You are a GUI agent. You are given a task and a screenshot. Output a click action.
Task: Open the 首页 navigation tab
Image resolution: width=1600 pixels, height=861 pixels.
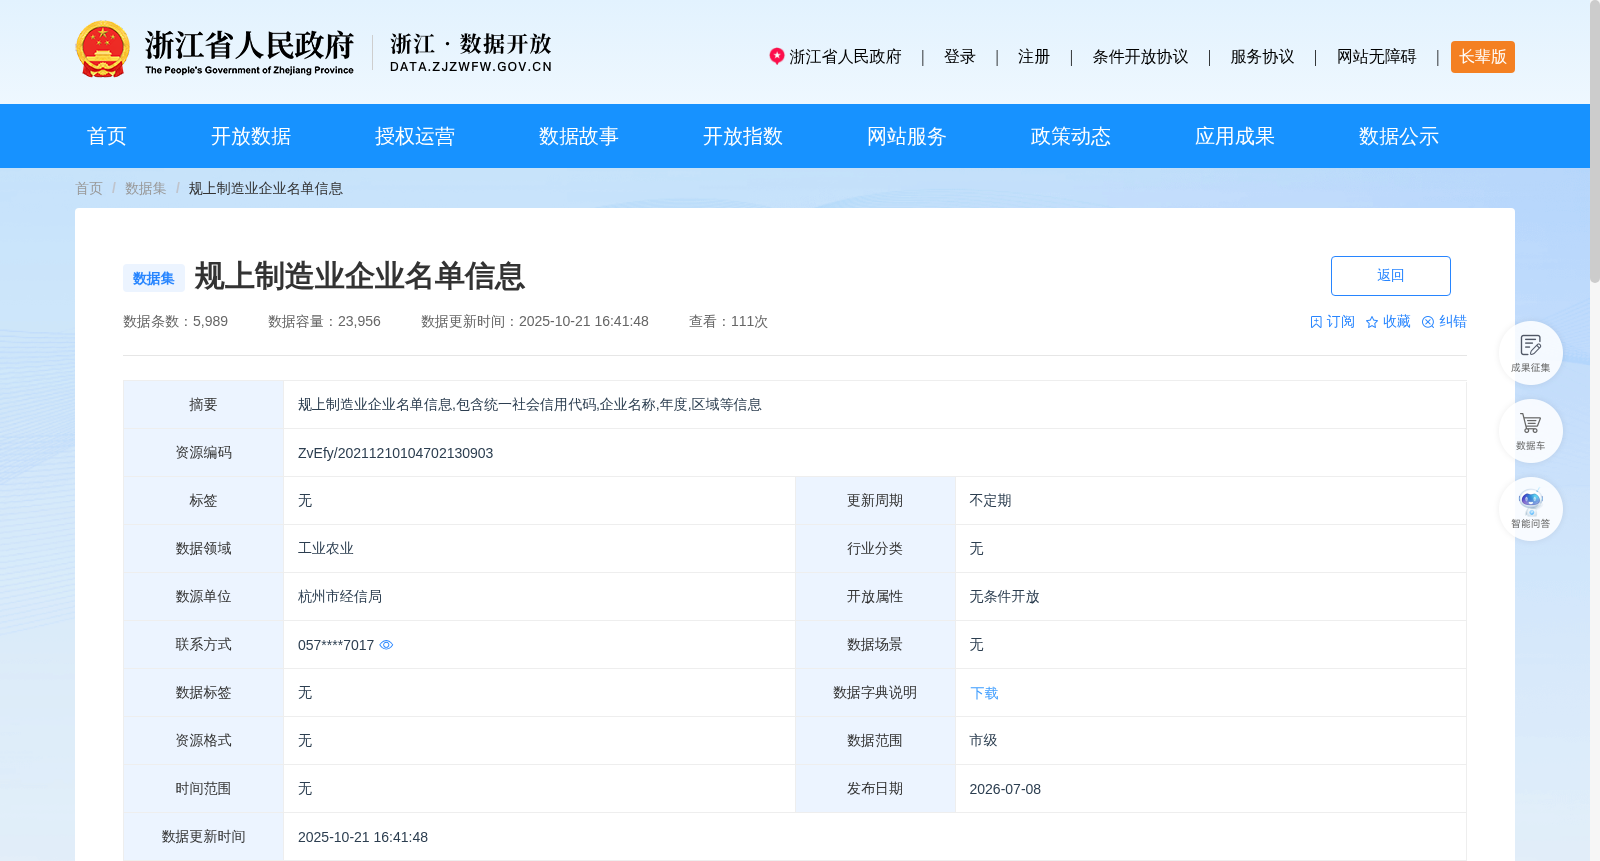[107, 136]
